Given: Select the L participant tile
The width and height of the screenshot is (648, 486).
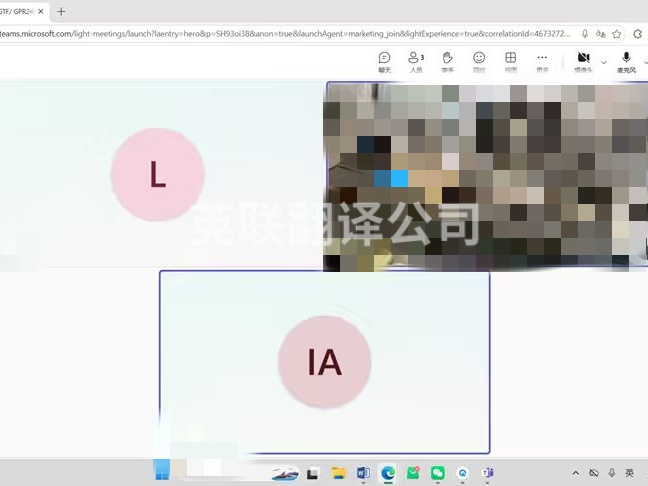Looking at the screenshot, I should click(161, 176).
